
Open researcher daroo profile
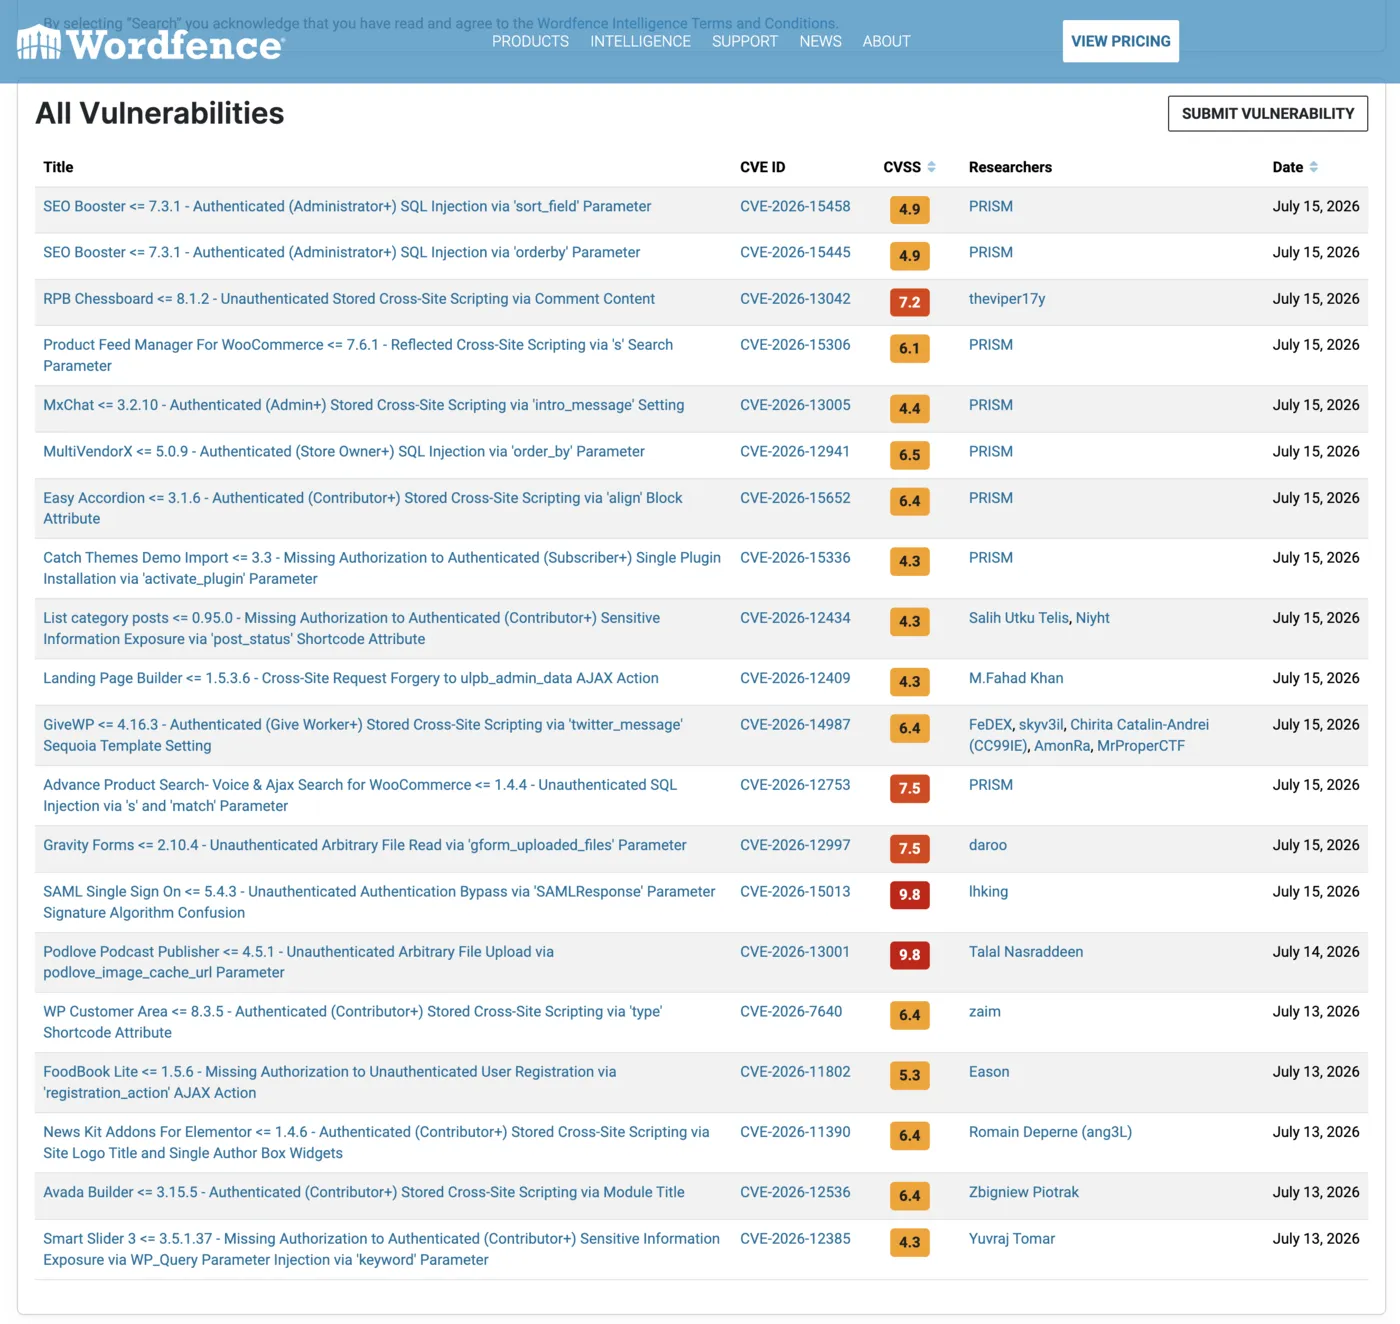point(988,845)
